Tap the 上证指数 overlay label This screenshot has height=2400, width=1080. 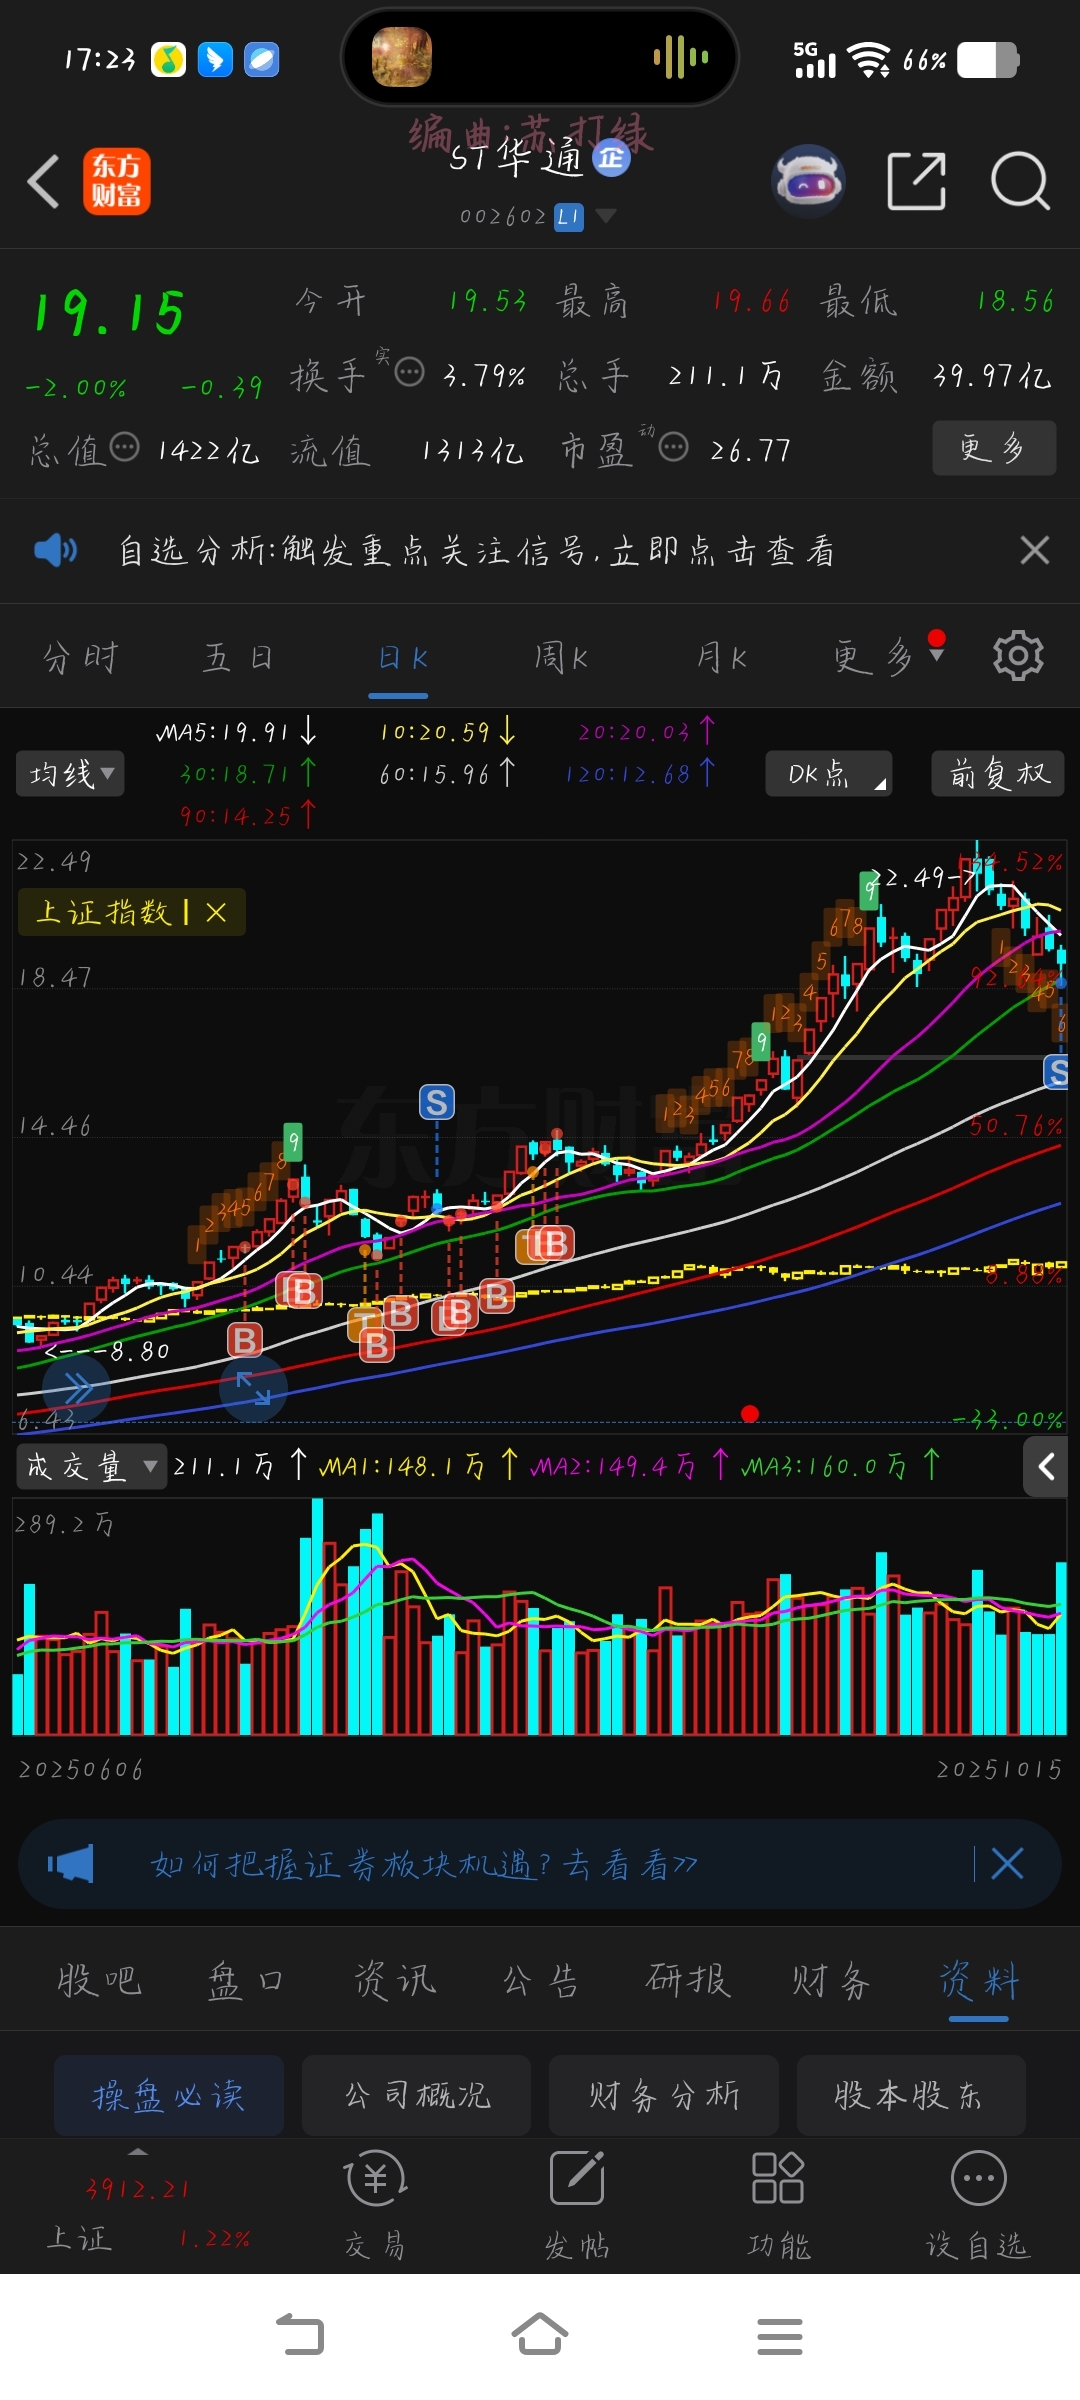click(105, 912)
